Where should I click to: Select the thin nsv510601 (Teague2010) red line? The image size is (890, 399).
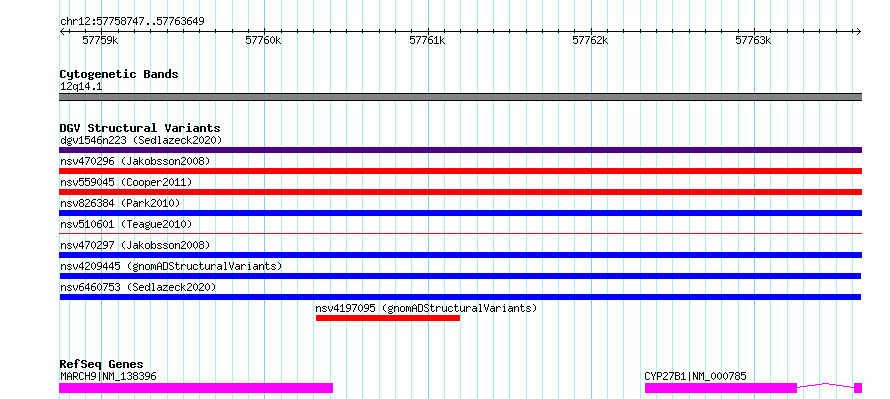click(x=460, y=233)
